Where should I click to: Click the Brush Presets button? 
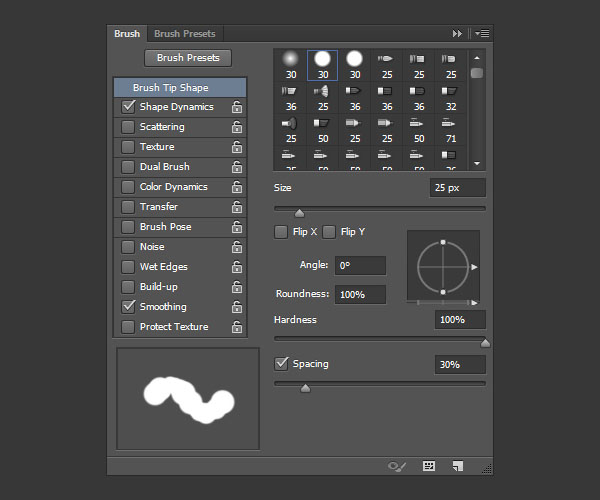[x=188, y=58]
